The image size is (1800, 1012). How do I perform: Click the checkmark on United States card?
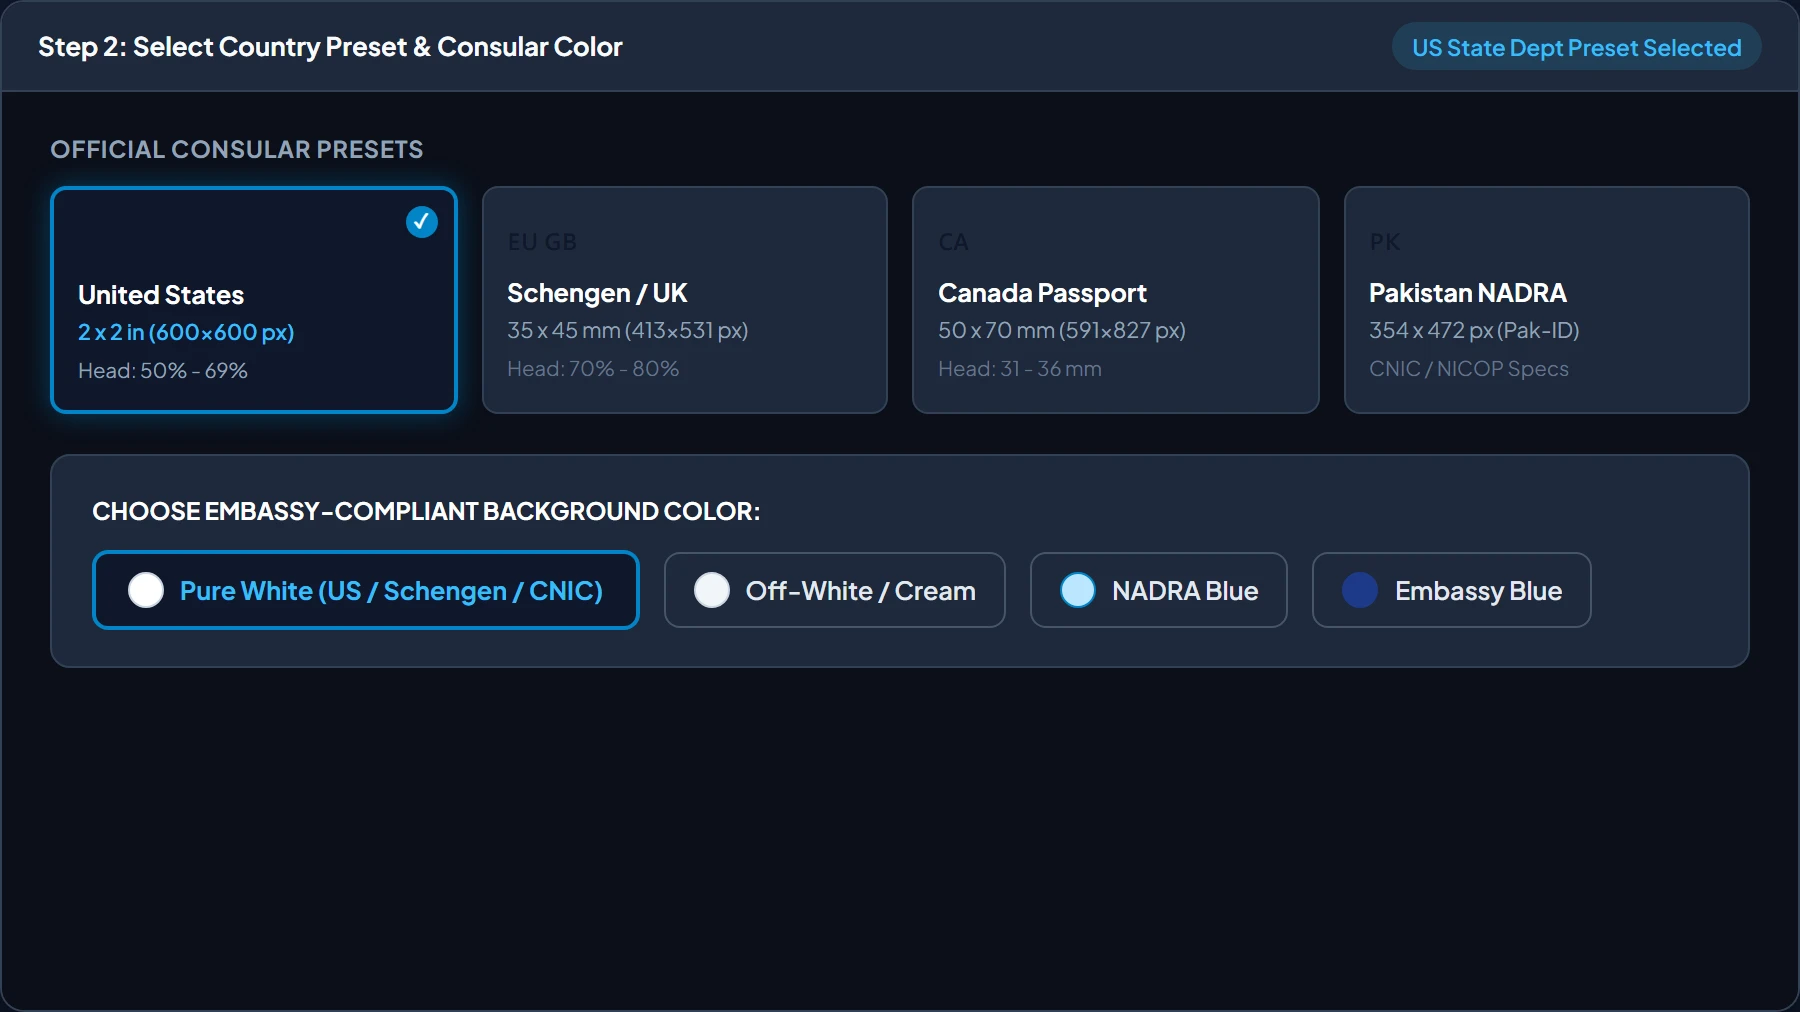[x=422, y=222]
